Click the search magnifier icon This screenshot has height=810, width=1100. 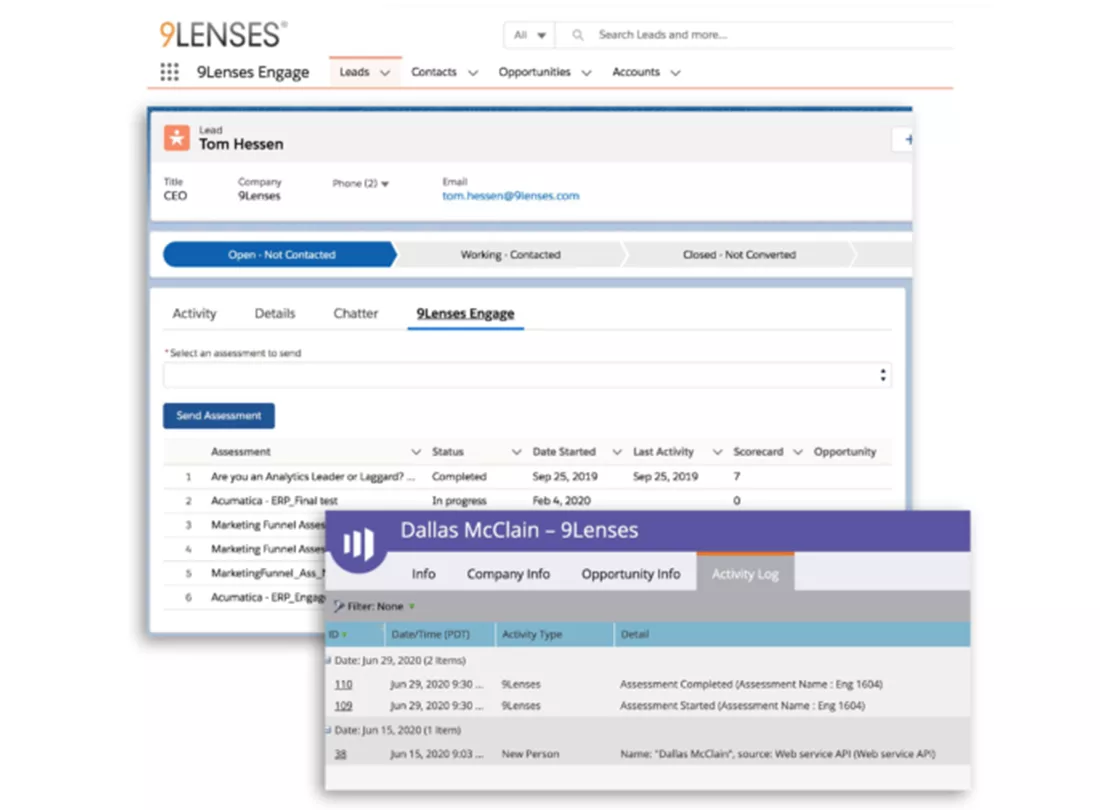577,35
